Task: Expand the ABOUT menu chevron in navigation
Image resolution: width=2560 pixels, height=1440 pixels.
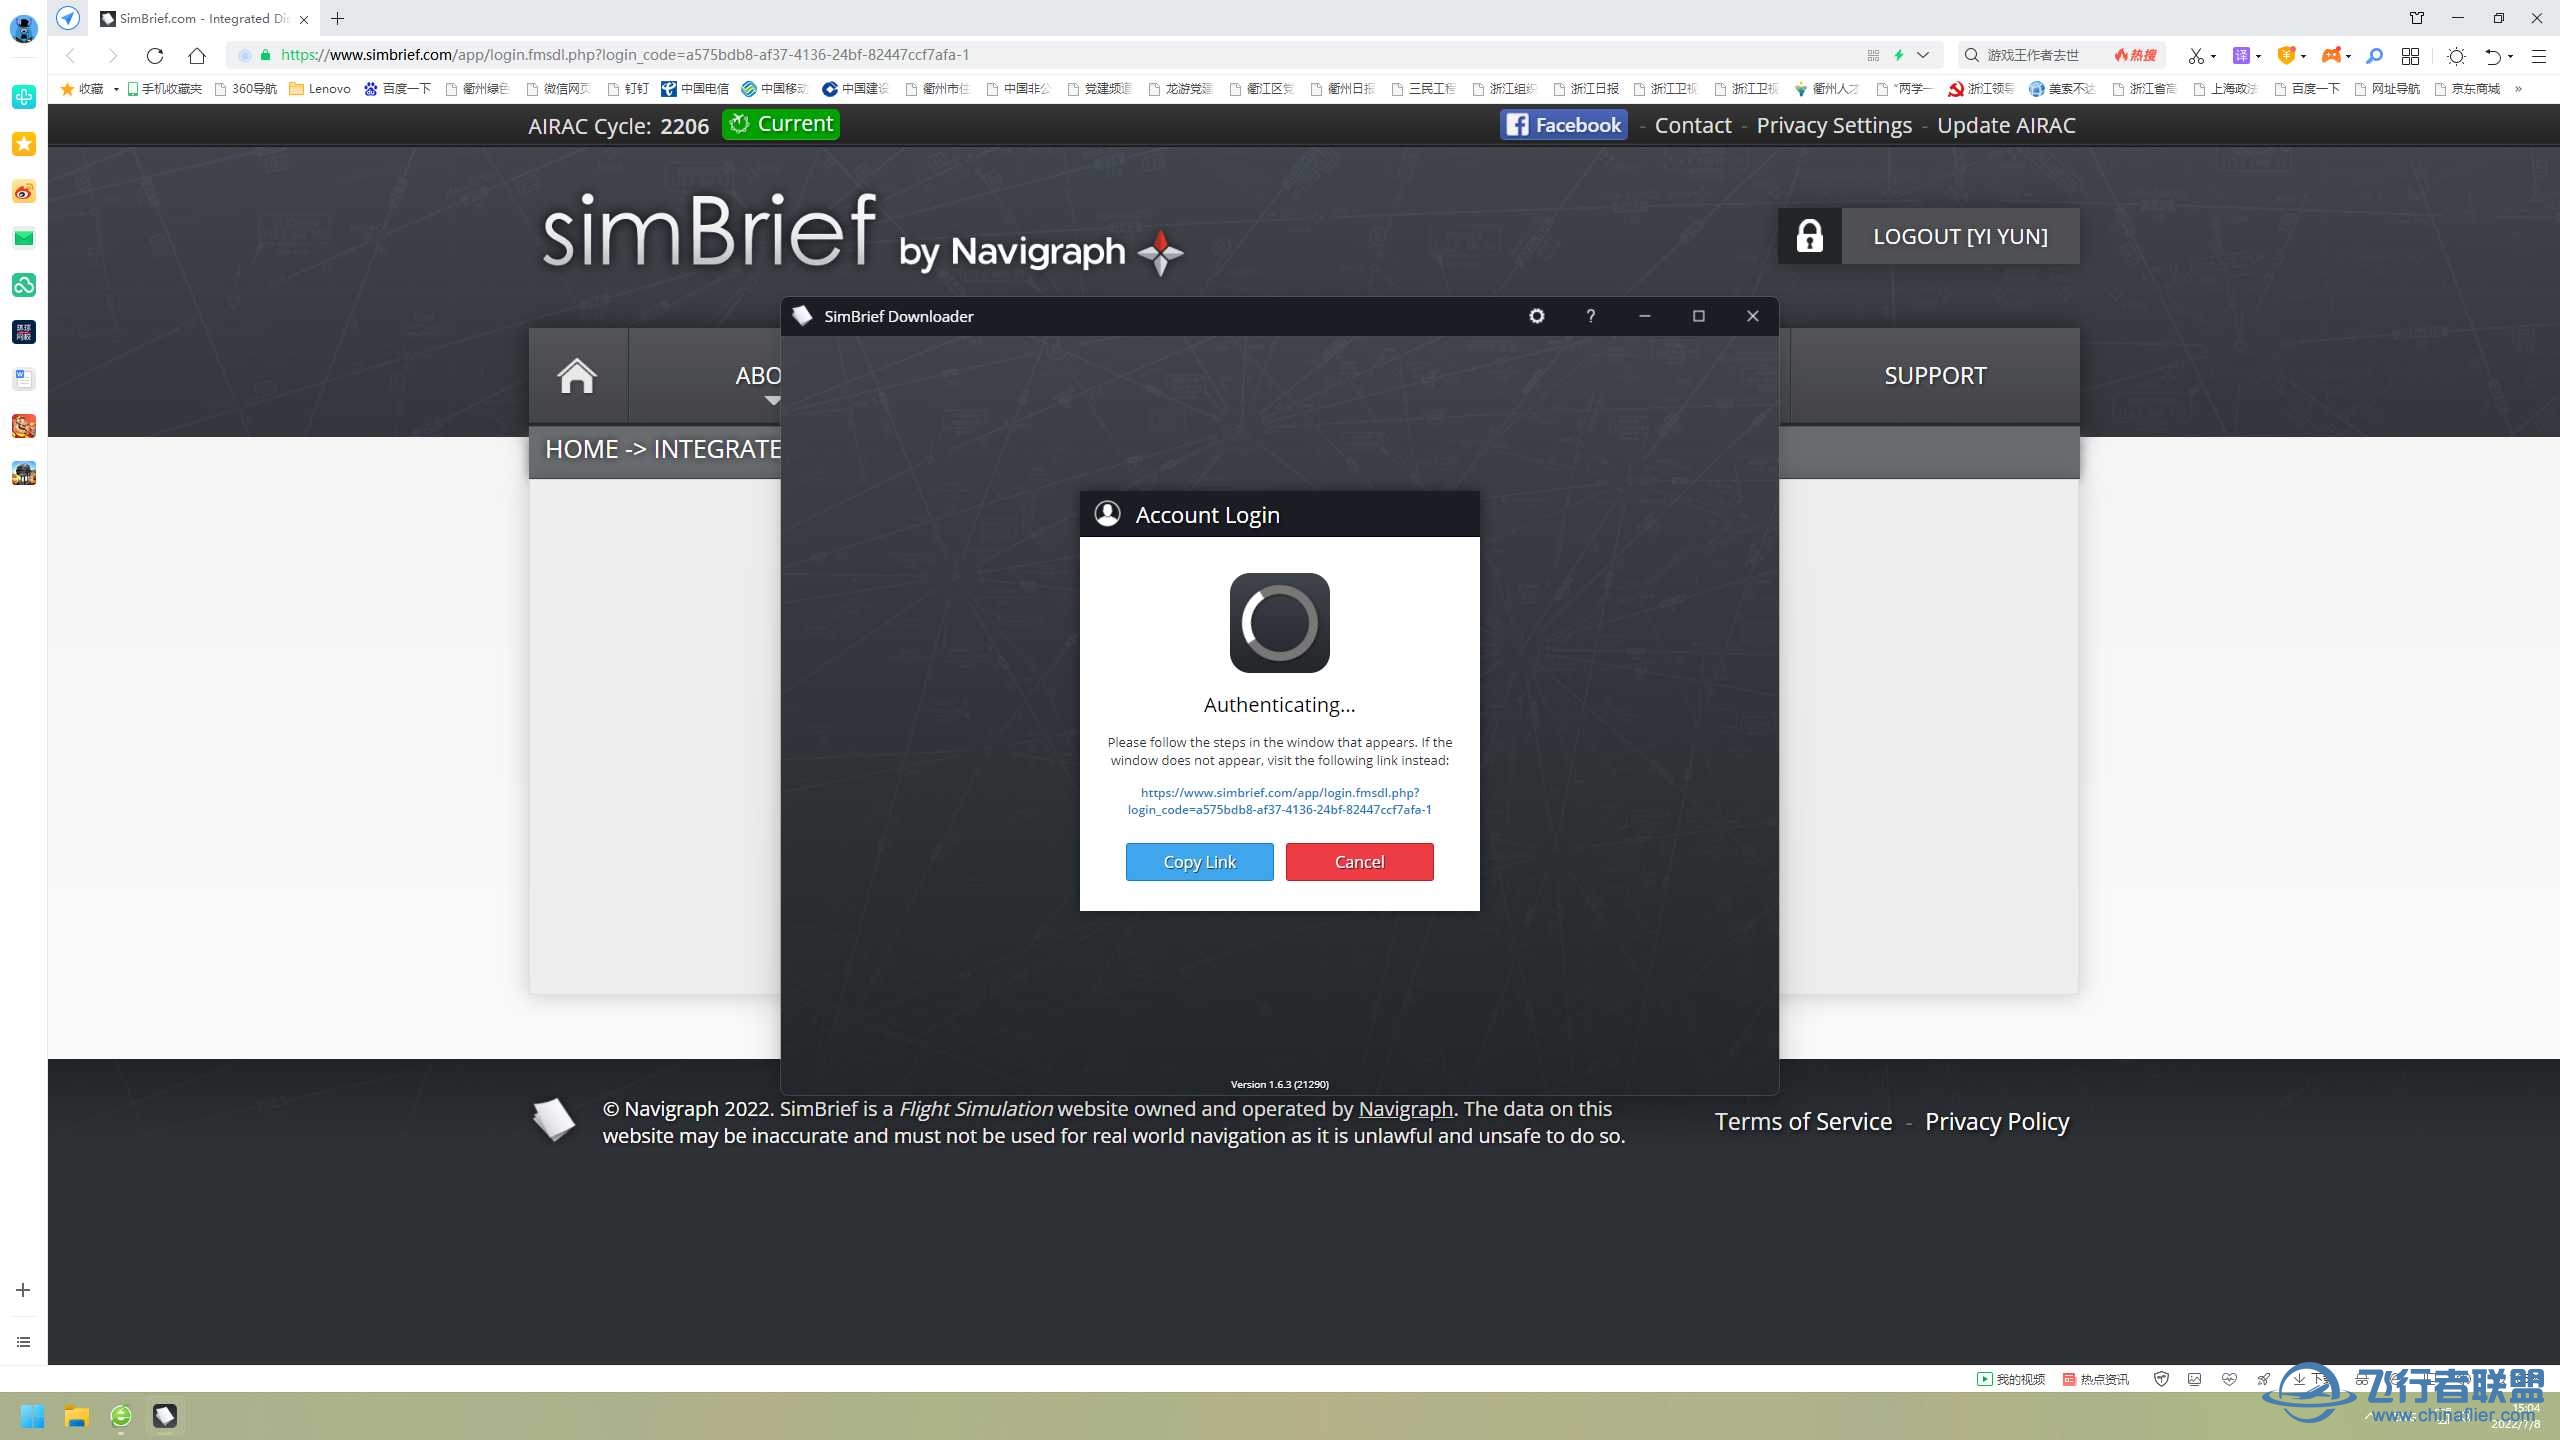Action: (772, 400)
